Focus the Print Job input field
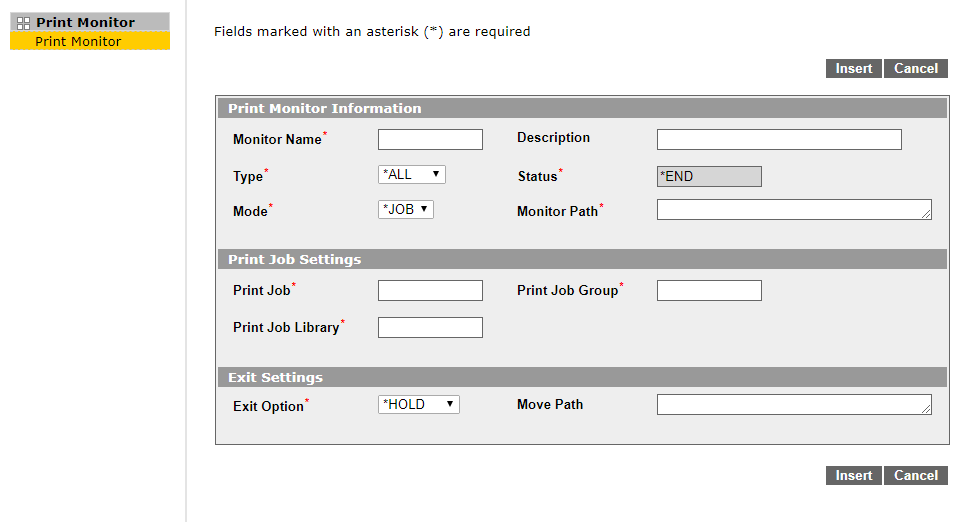 (x=430, y=290)
